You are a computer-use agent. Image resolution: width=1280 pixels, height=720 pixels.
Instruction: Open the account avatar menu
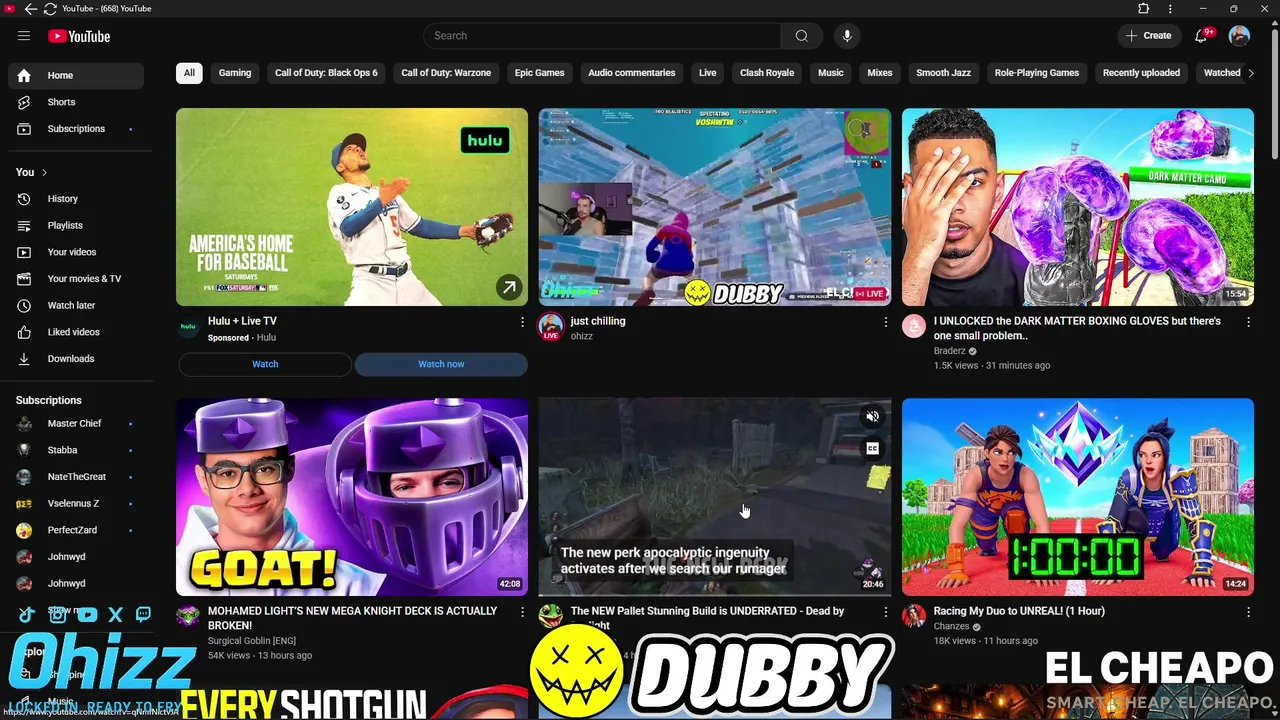point(1239,36)
